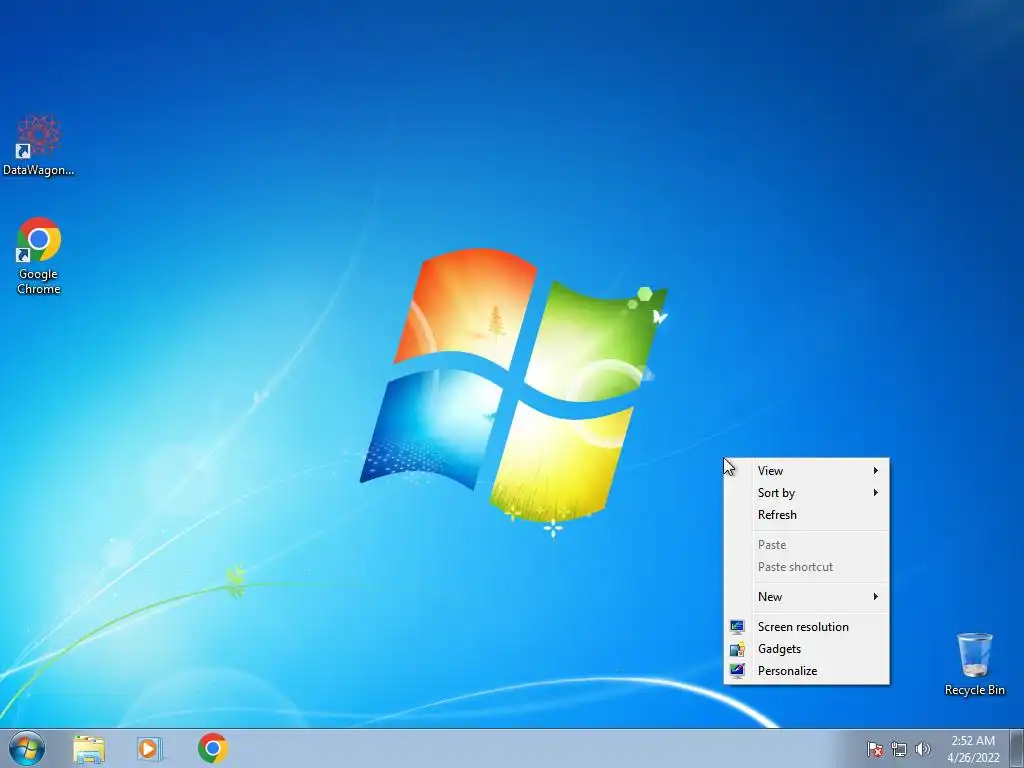Open the Sort by submenu
This screenshot has height=768, width=1024.
pyautogui.click(x=807, y=493)
